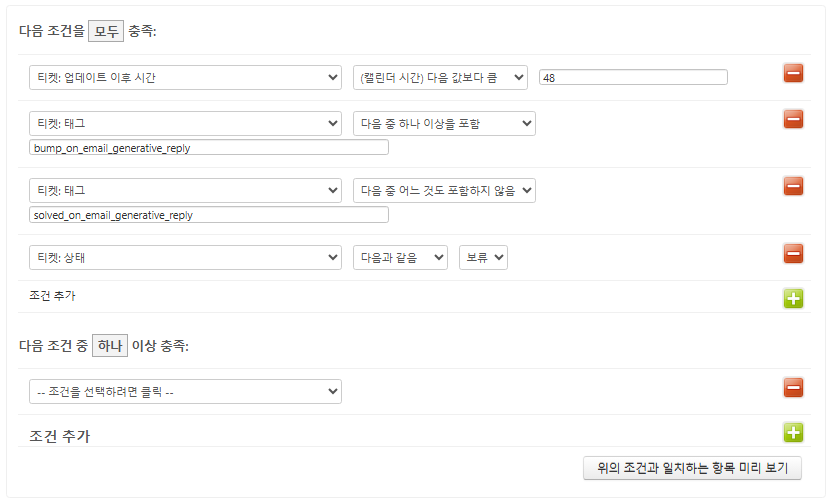Open the '다음과 같음' operator dropdown
This screenshot has width=830, height=504.
click(x=400, y=257)
